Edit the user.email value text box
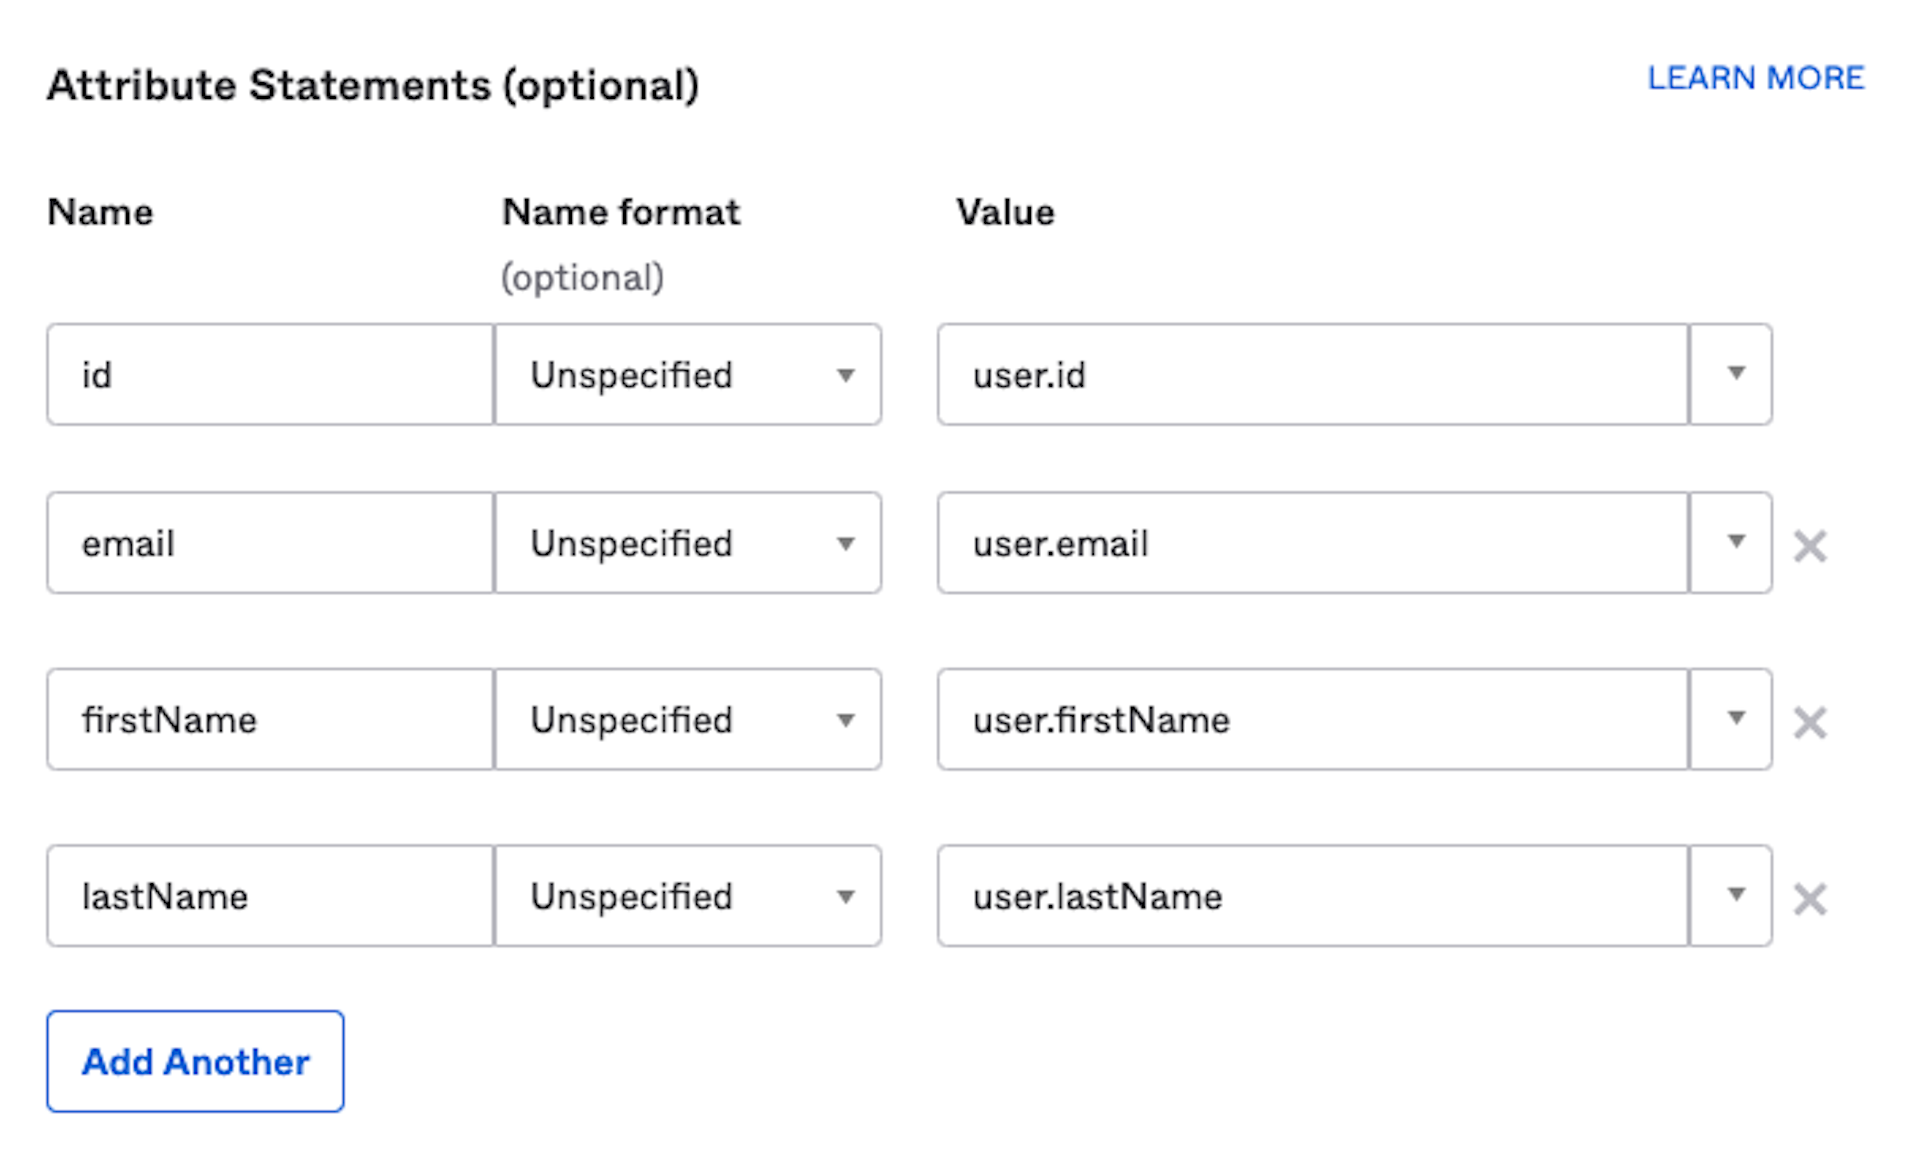1920x1151 pixels. 1312,542
